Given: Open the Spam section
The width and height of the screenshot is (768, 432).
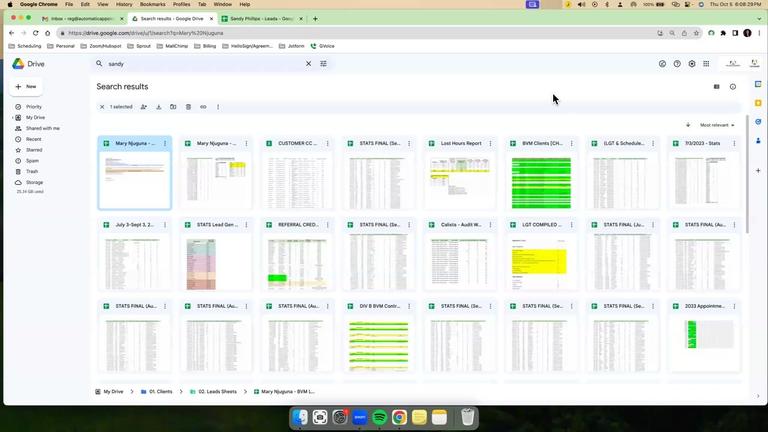Looking at the screenshot, I should (x=32, y=161).
